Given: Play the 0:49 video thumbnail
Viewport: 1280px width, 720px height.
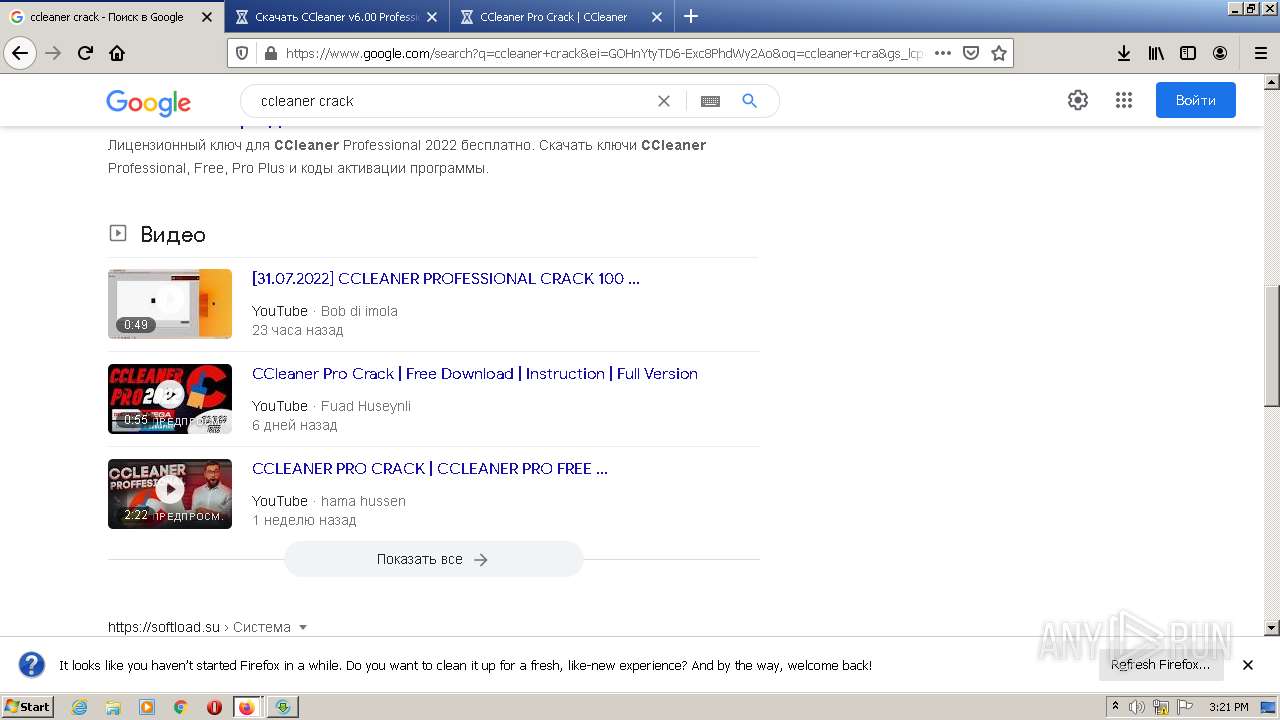Looking at the screenshot, I should coord(170,304).
